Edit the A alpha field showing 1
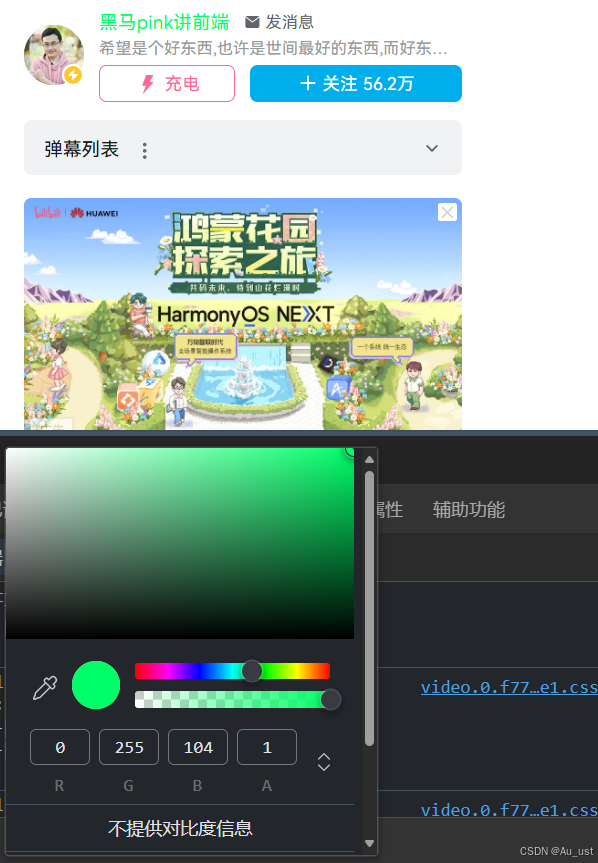Image resolution: width=598 pixels, height=863 pixels. 267,747
